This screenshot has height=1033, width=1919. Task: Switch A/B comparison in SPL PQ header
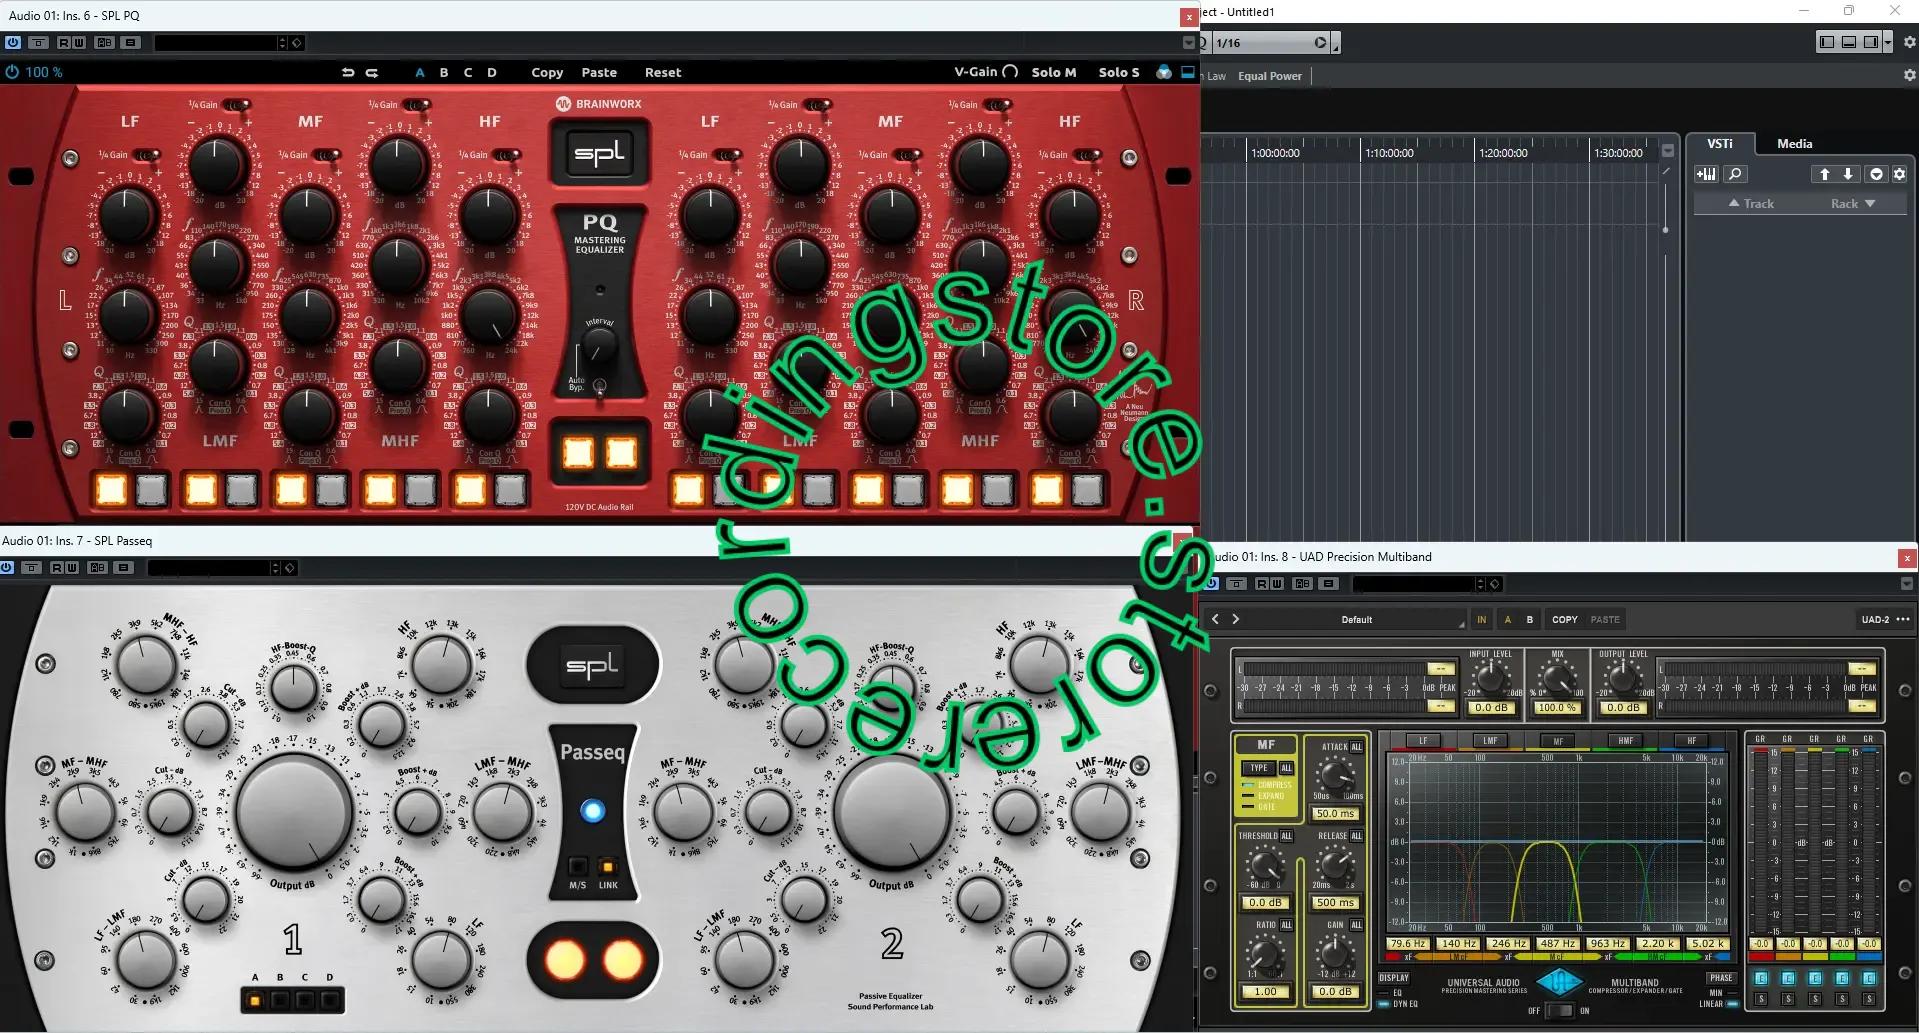tap(104, 43)
